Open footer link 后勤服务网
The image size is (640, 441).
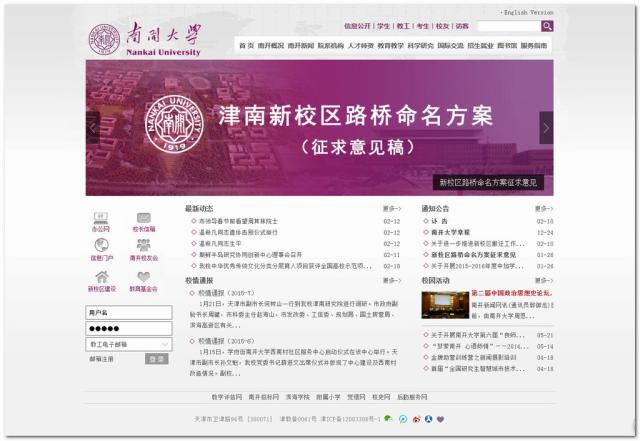(412, 397)
